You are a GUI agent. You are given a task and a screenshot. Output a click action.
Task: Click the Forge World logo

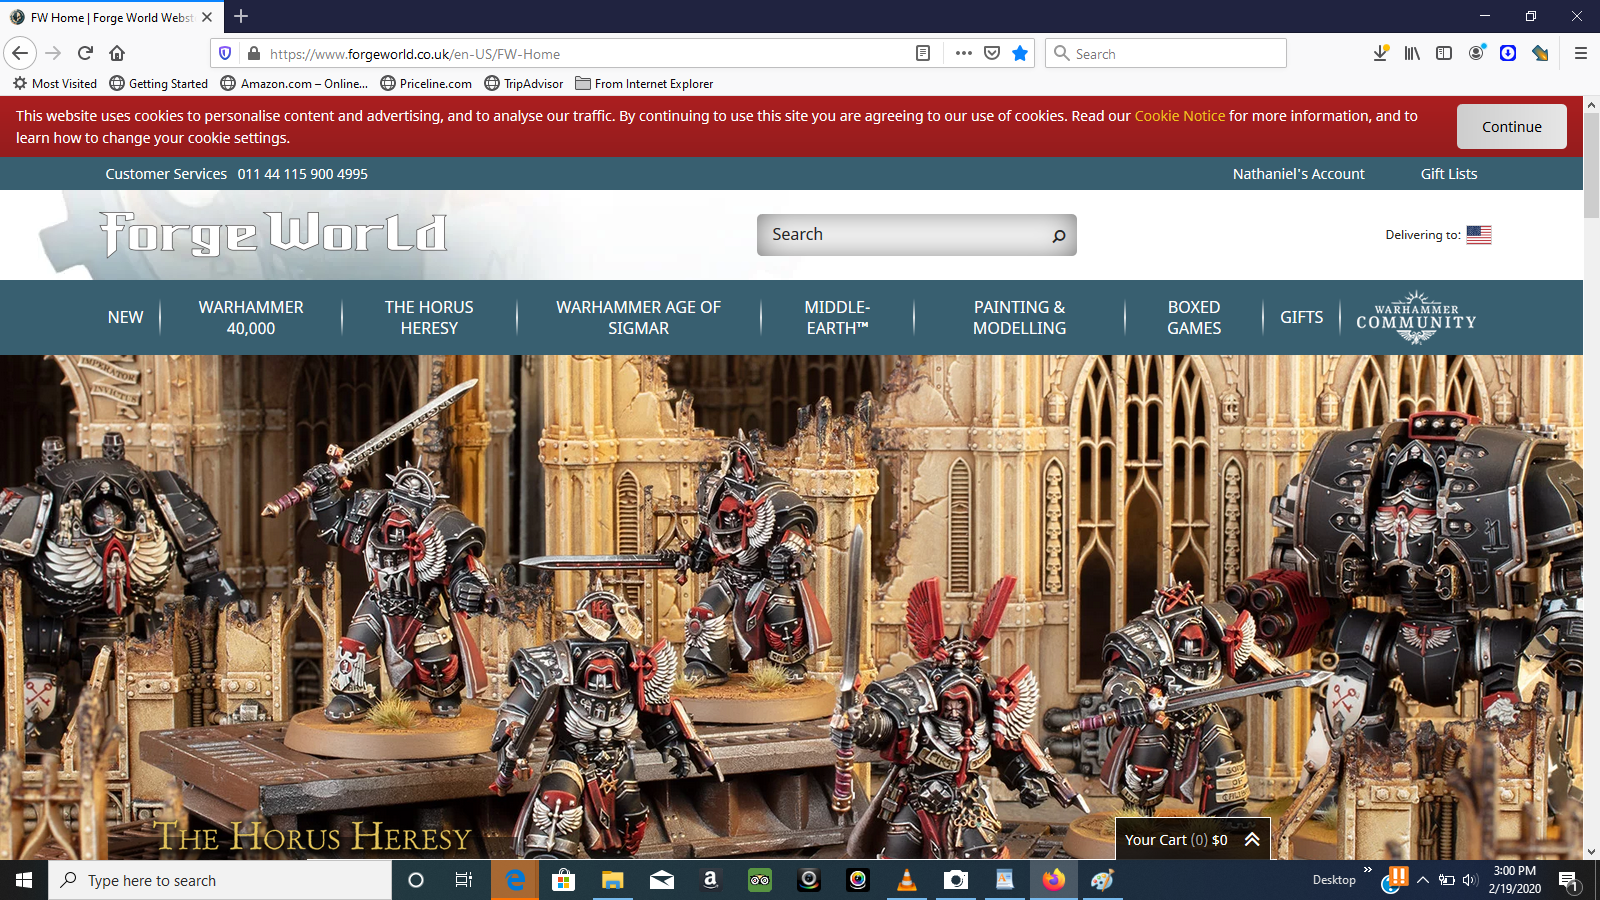coord(273,234)
